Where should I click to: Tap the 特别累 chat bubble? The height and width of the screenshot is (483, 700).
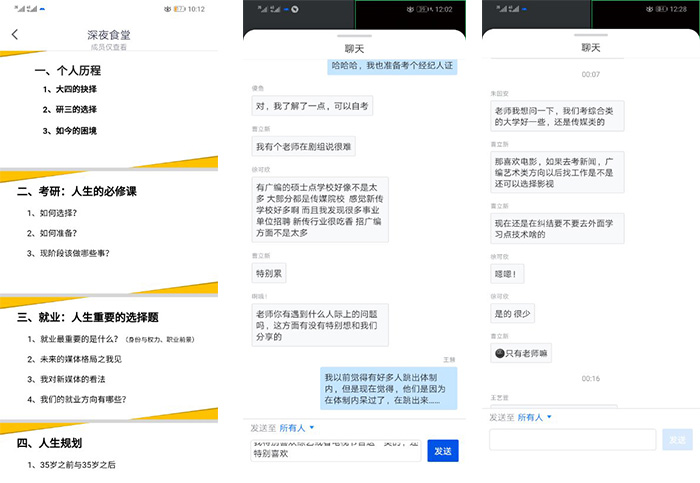click(270, 271)
